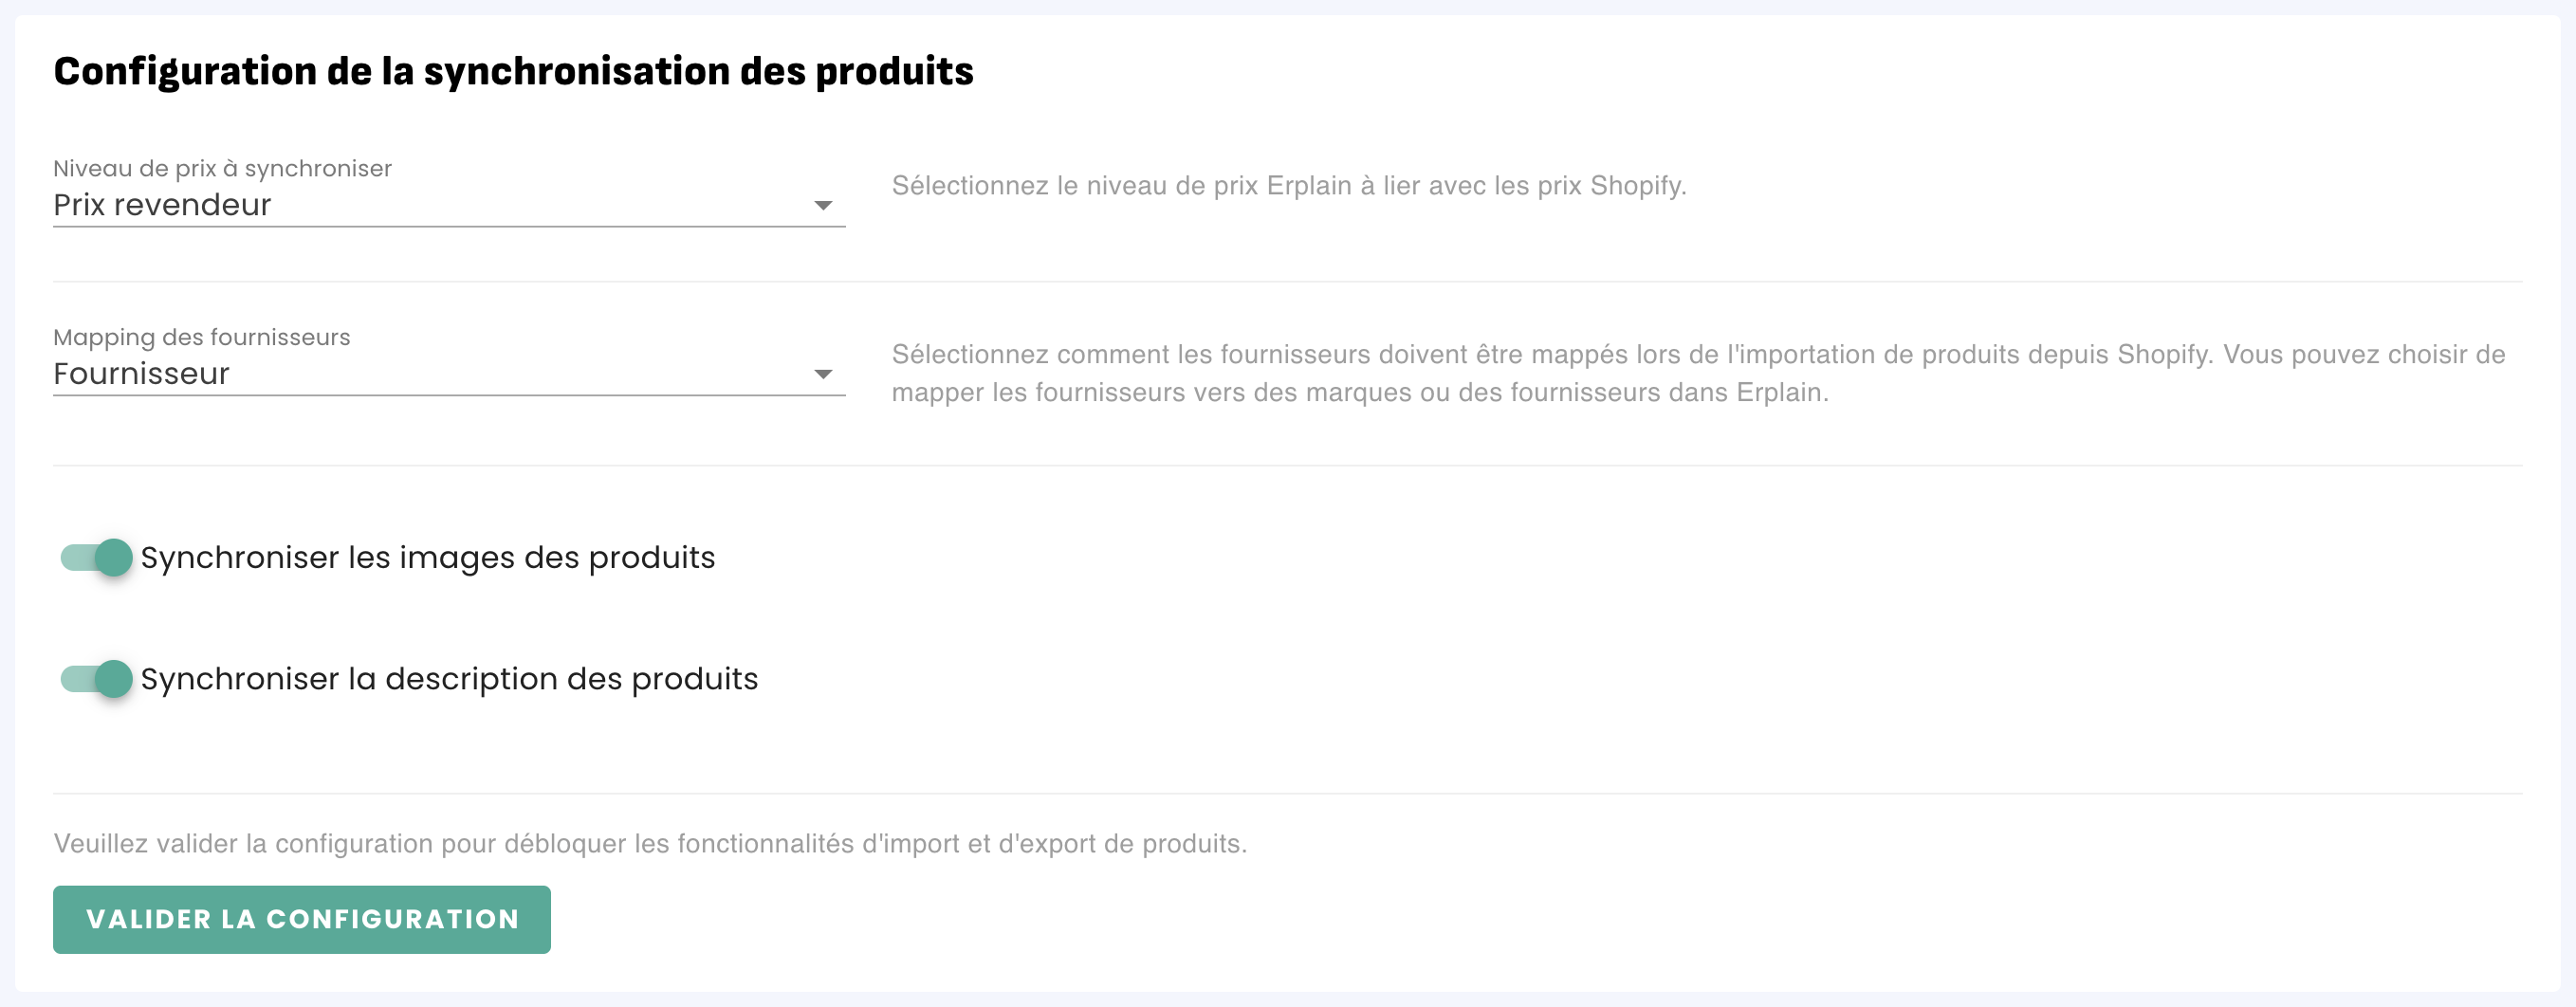Turn off product description sync switch

pos(97,679)
